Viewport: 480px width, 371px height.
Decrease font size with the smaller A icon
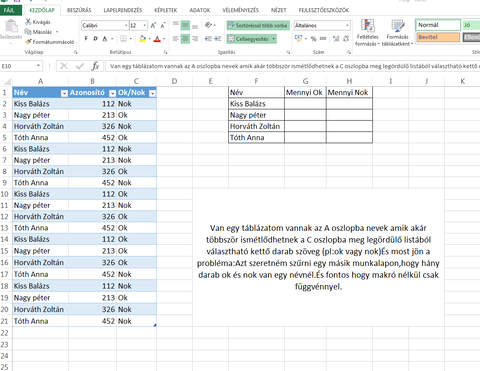point(163,26)
